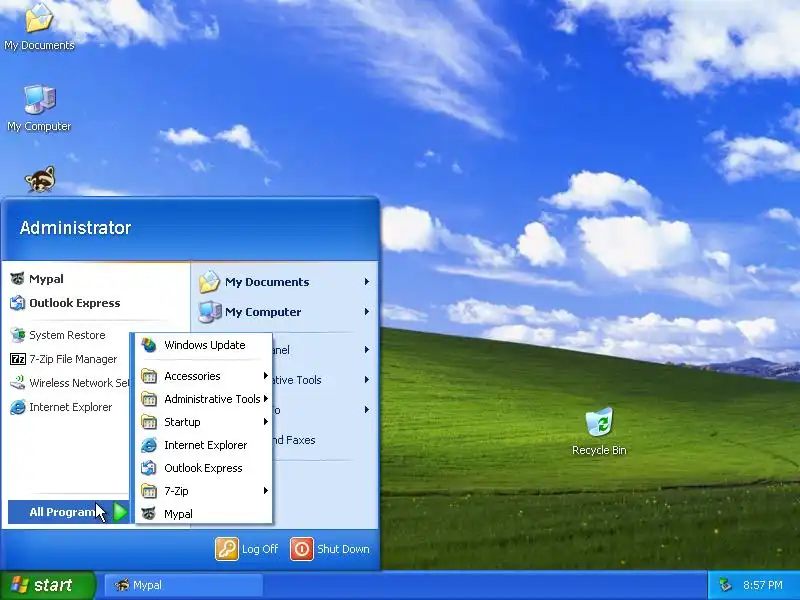Expand the 7-Zip submenu arrow
Screen dimensions: 800x600
point(265,491)
